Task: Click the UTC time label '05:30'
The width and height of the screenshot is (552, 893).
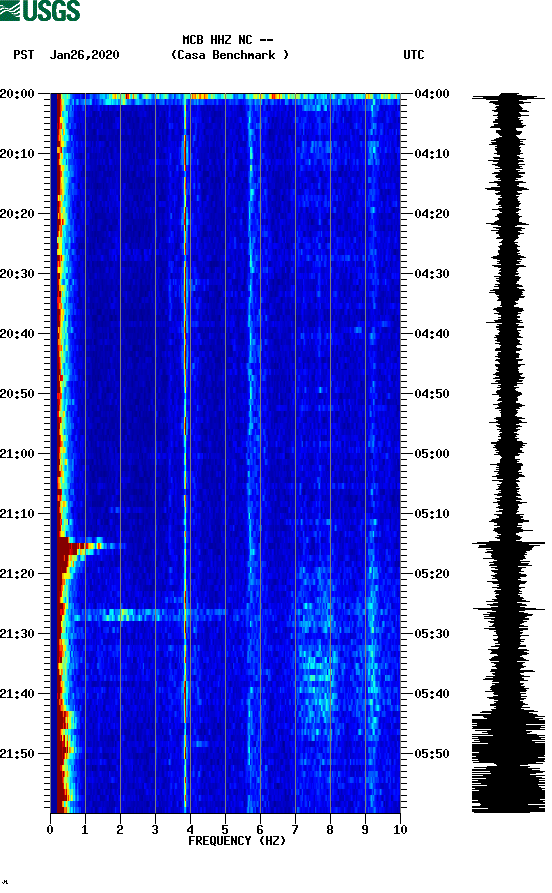Action: [x=432, y=634]
